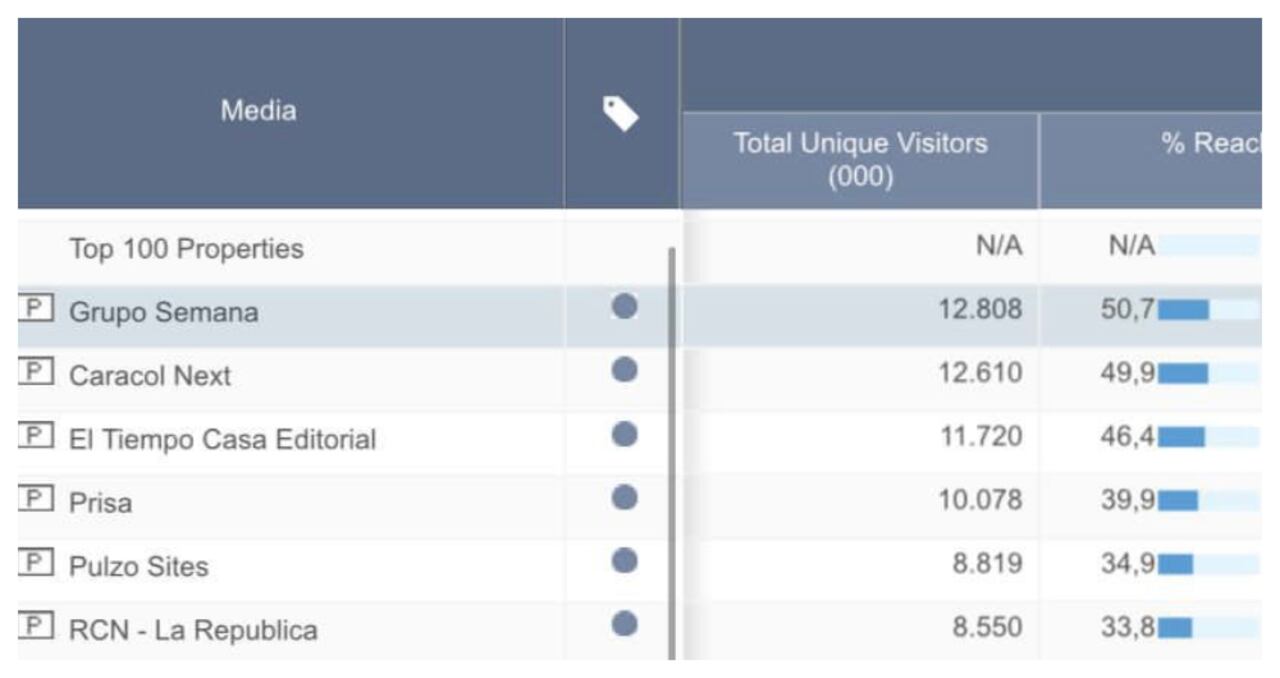The height and width of the screenshot is (678, 1280).
Task: Click the Media column header
Action: (258, 111)
